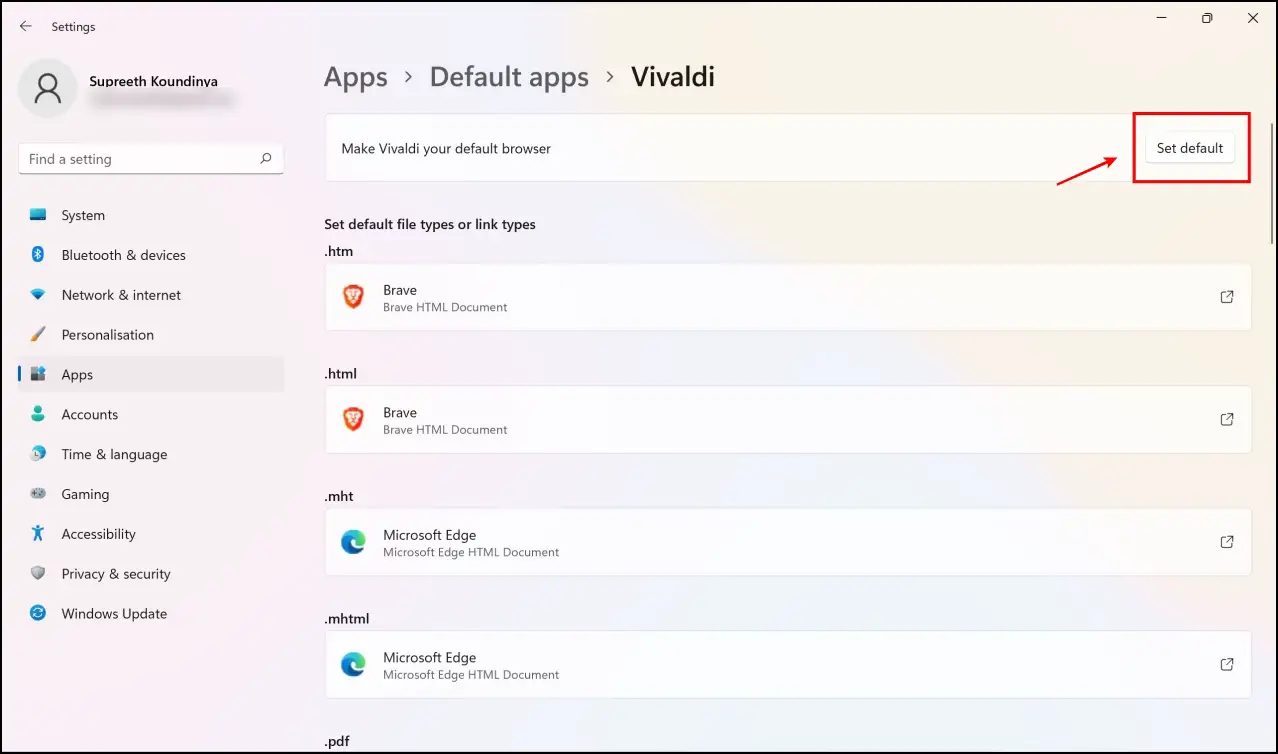
Task: Click the Microsoft Edge icon under .mht
Action: (x=353, y=542)
